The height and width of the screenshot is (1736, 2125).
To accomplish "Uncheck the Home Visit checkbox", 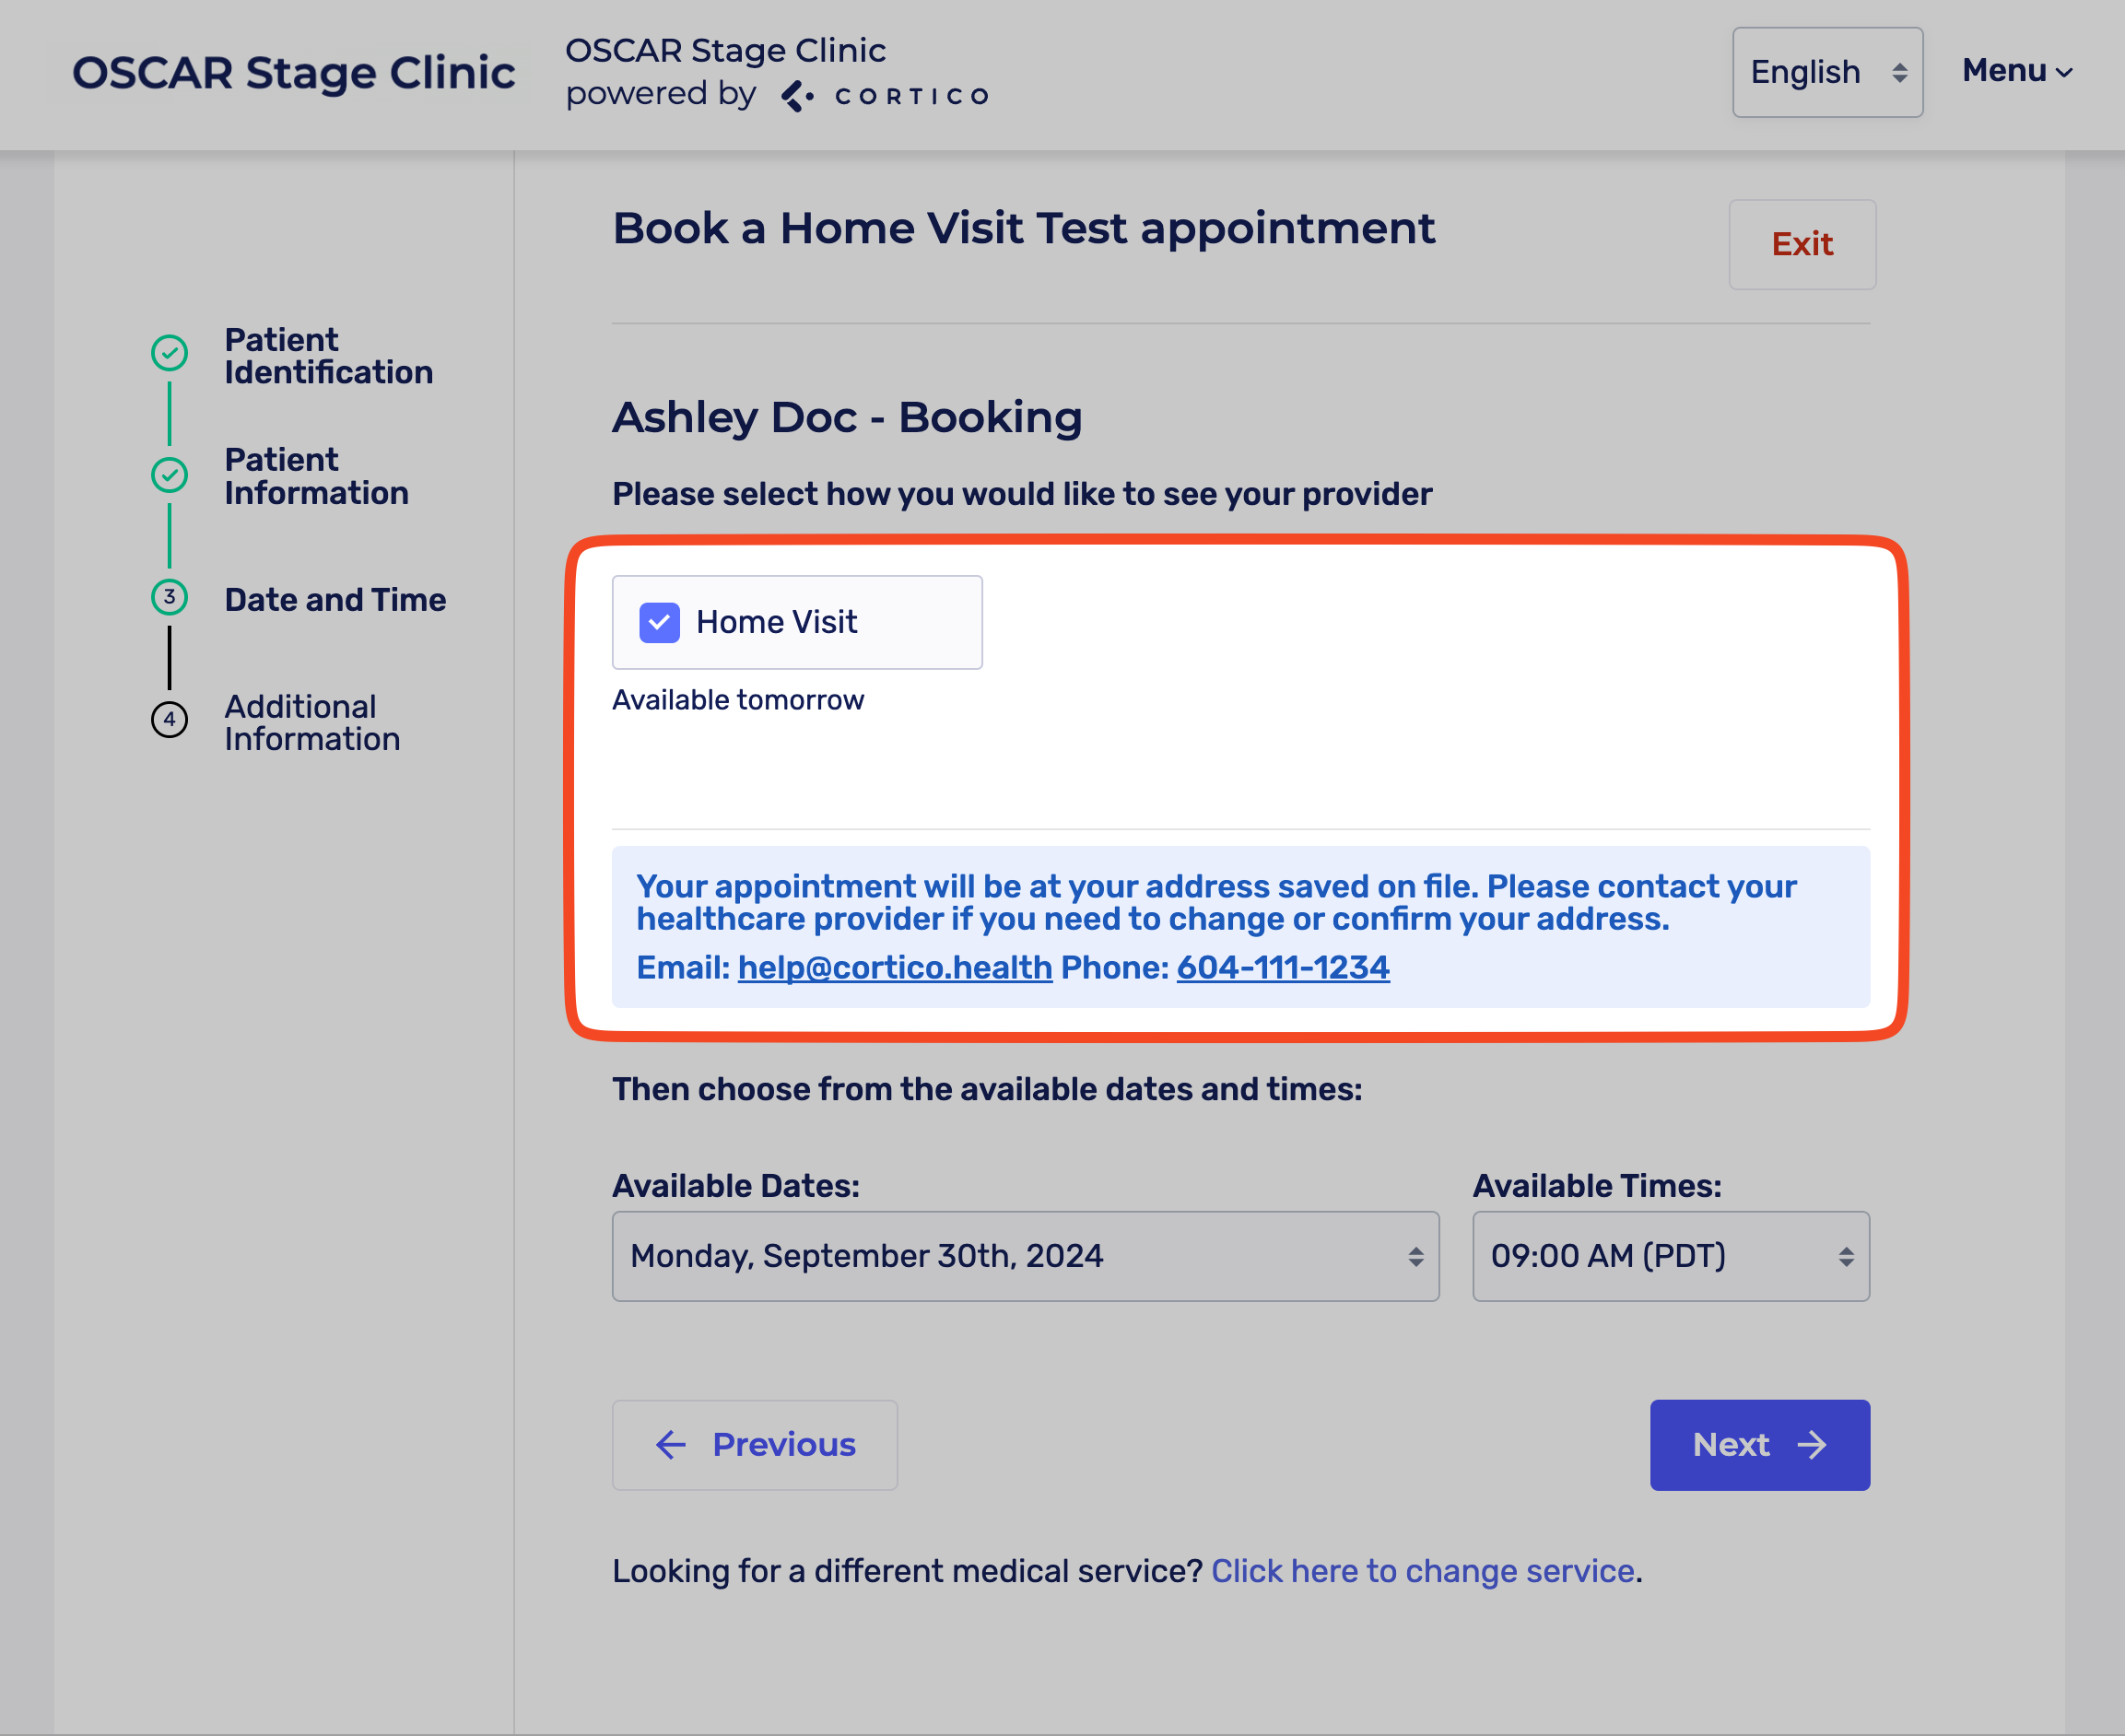I will coord(659,622).
